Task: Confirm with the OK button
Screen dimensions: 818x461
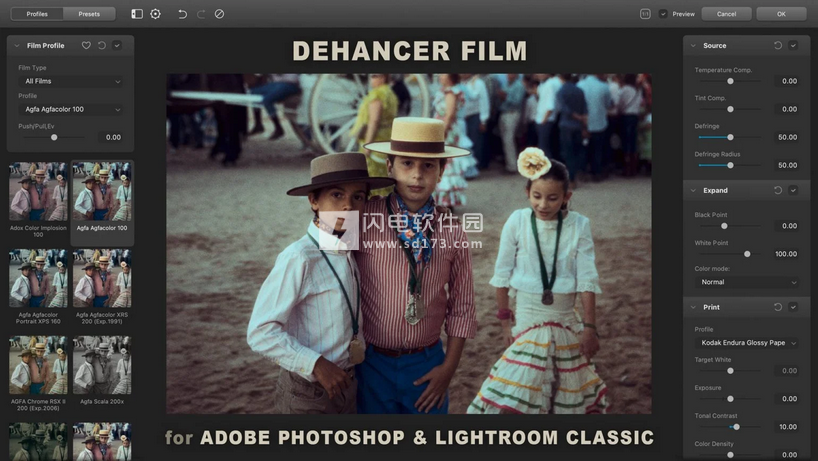Action: (781, 14)
